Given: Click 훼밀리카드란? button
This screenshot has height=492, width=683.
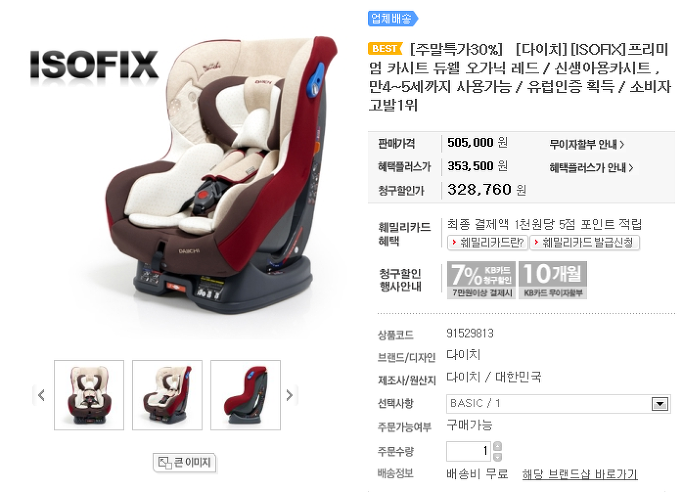Looking at the screenshot, I should (487, 243).
